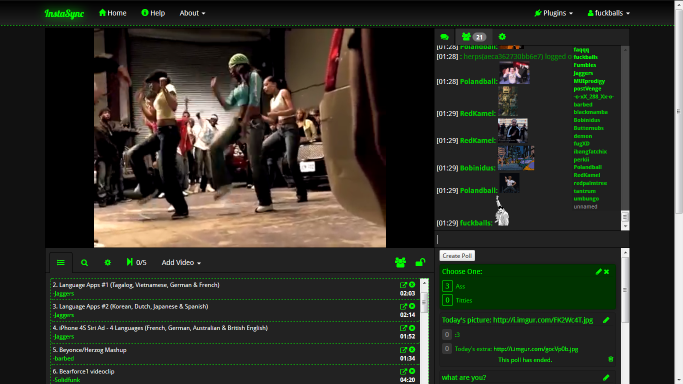Click user blackmamba in user list

click(591, 112)
